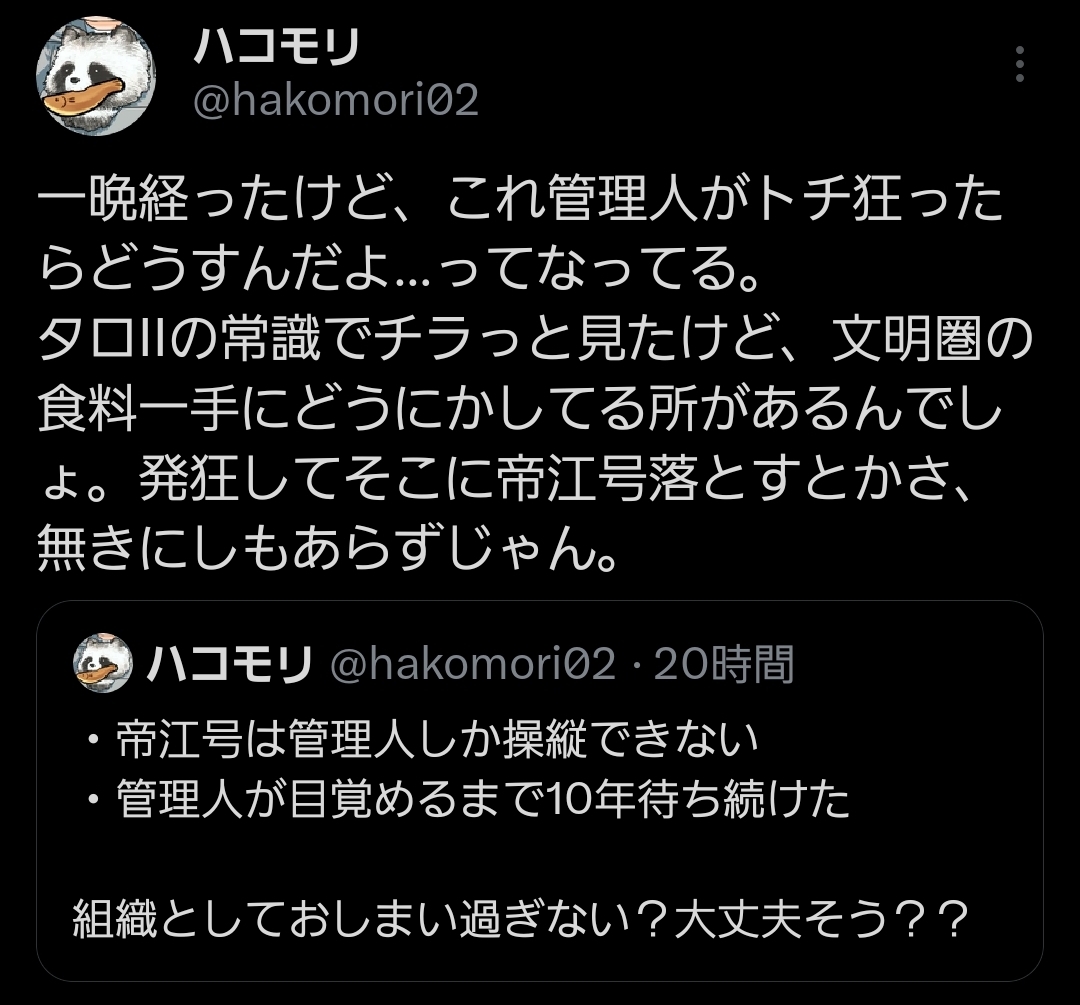Tap the 20時間 timestamp on the quoted post
Image resolution: width=1080 pixels, height=1005 pixels.
[724, 664]
